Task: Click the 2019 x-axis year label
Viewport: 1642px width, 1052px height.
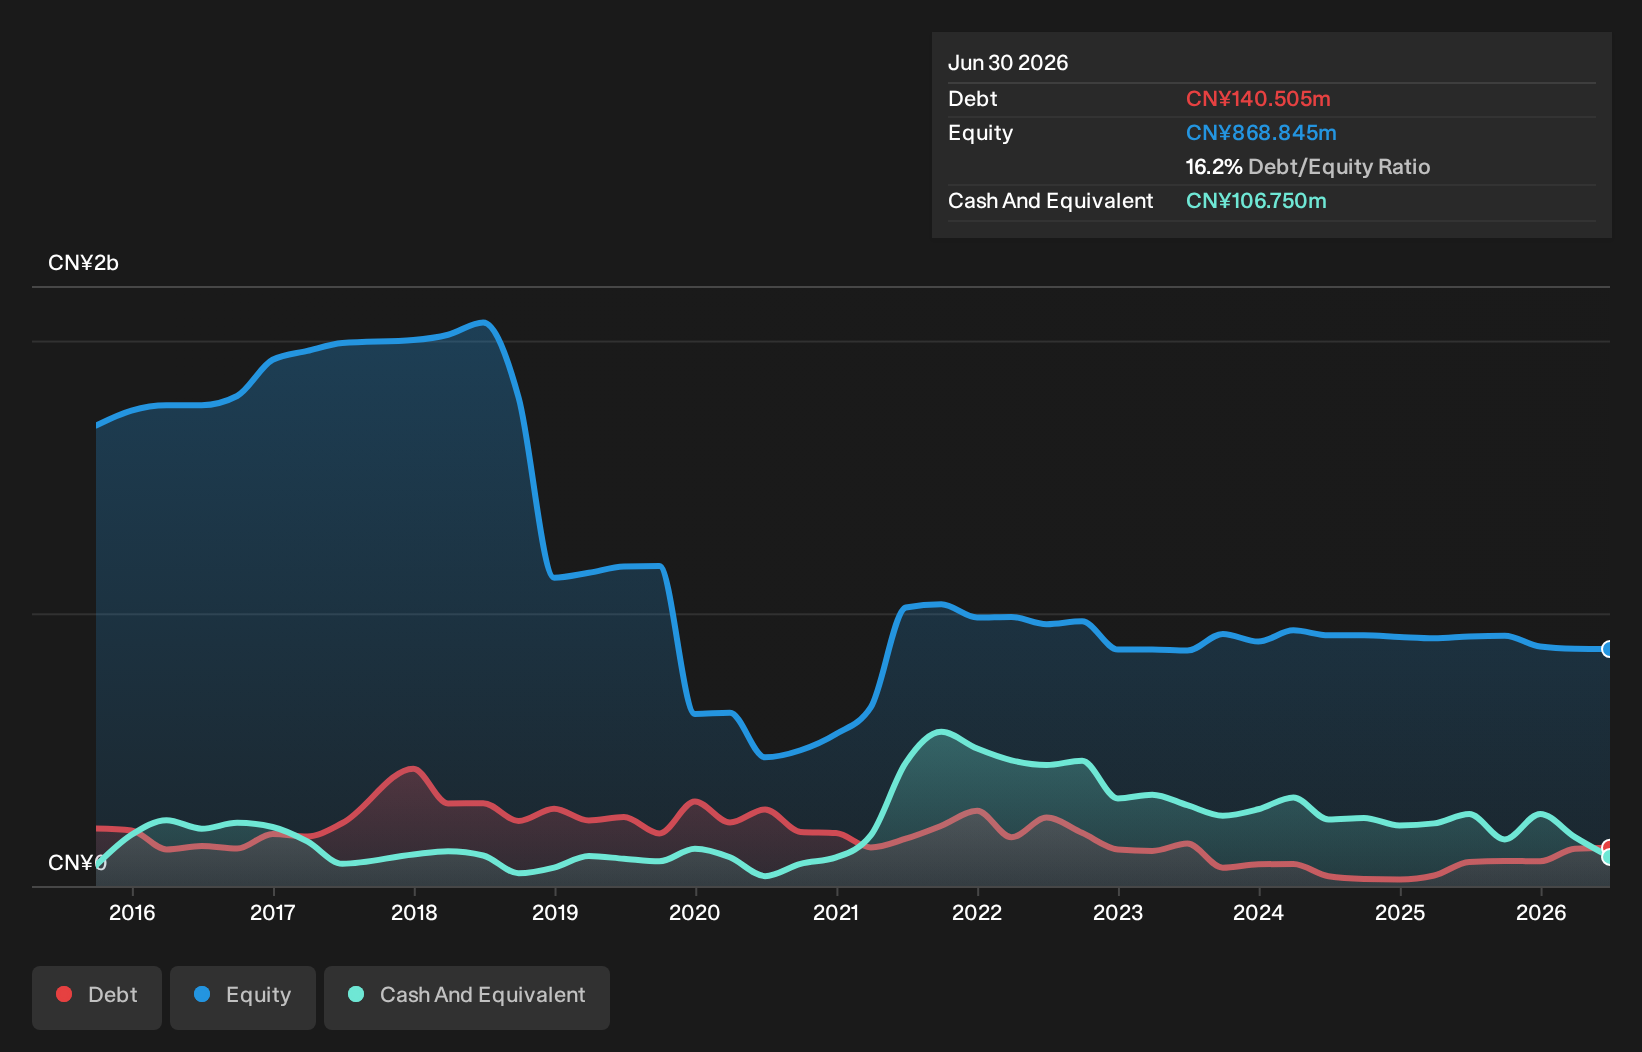Action: point(555,912)
